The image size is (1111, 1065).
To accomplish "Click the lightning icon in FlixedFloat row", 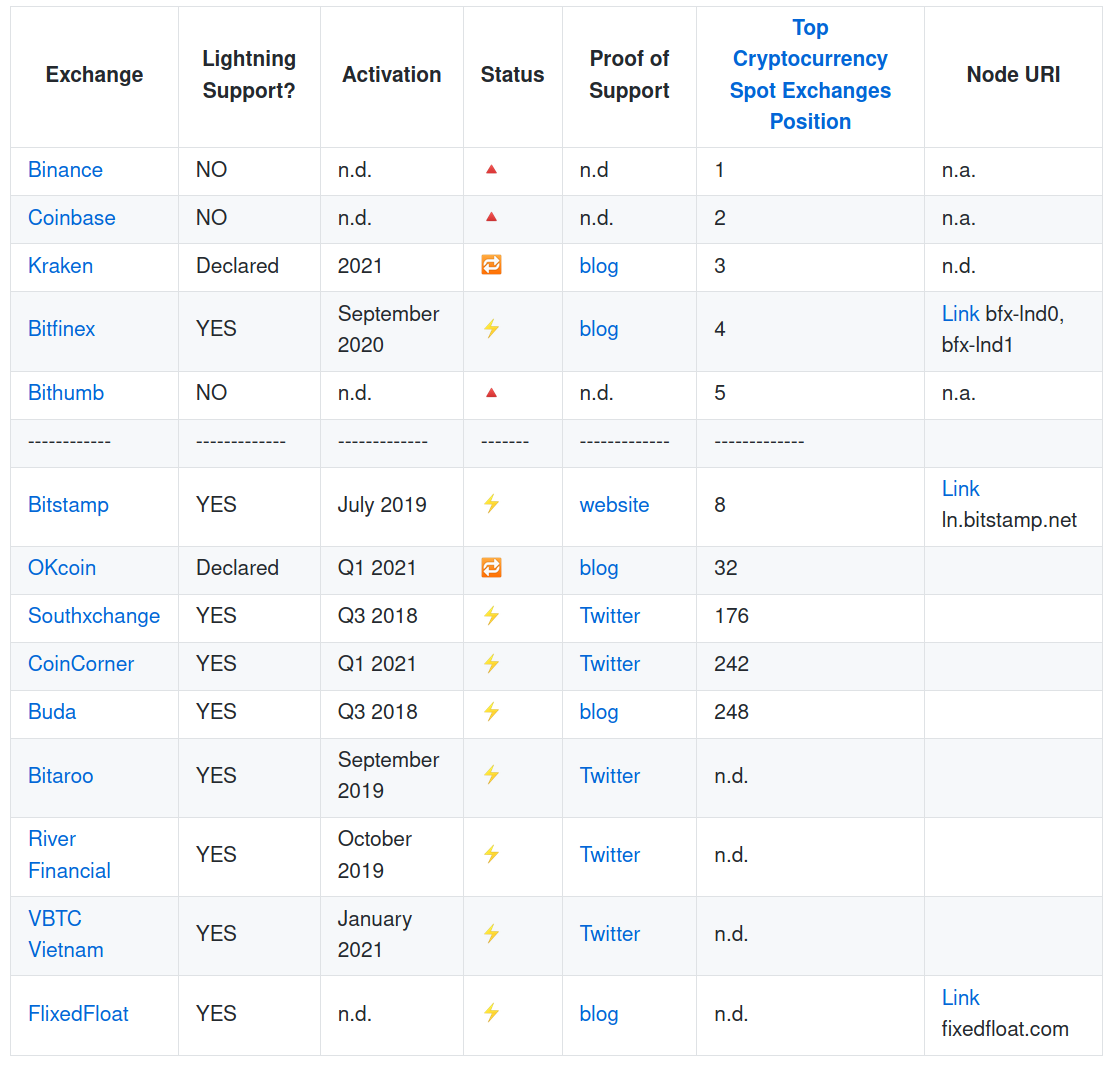I will click(491, 1013).
